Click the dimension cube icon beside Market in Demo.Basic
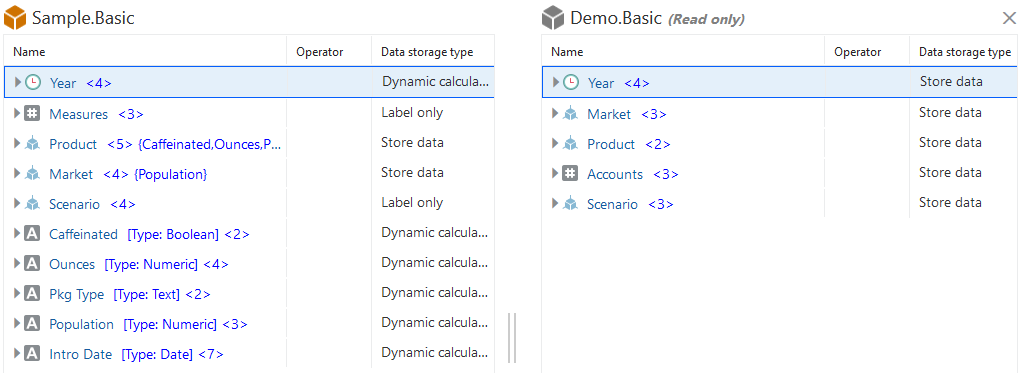Image resolution: width=1026 pixels, height=373 pixels. pyautogui.click(x=571, y=113)
